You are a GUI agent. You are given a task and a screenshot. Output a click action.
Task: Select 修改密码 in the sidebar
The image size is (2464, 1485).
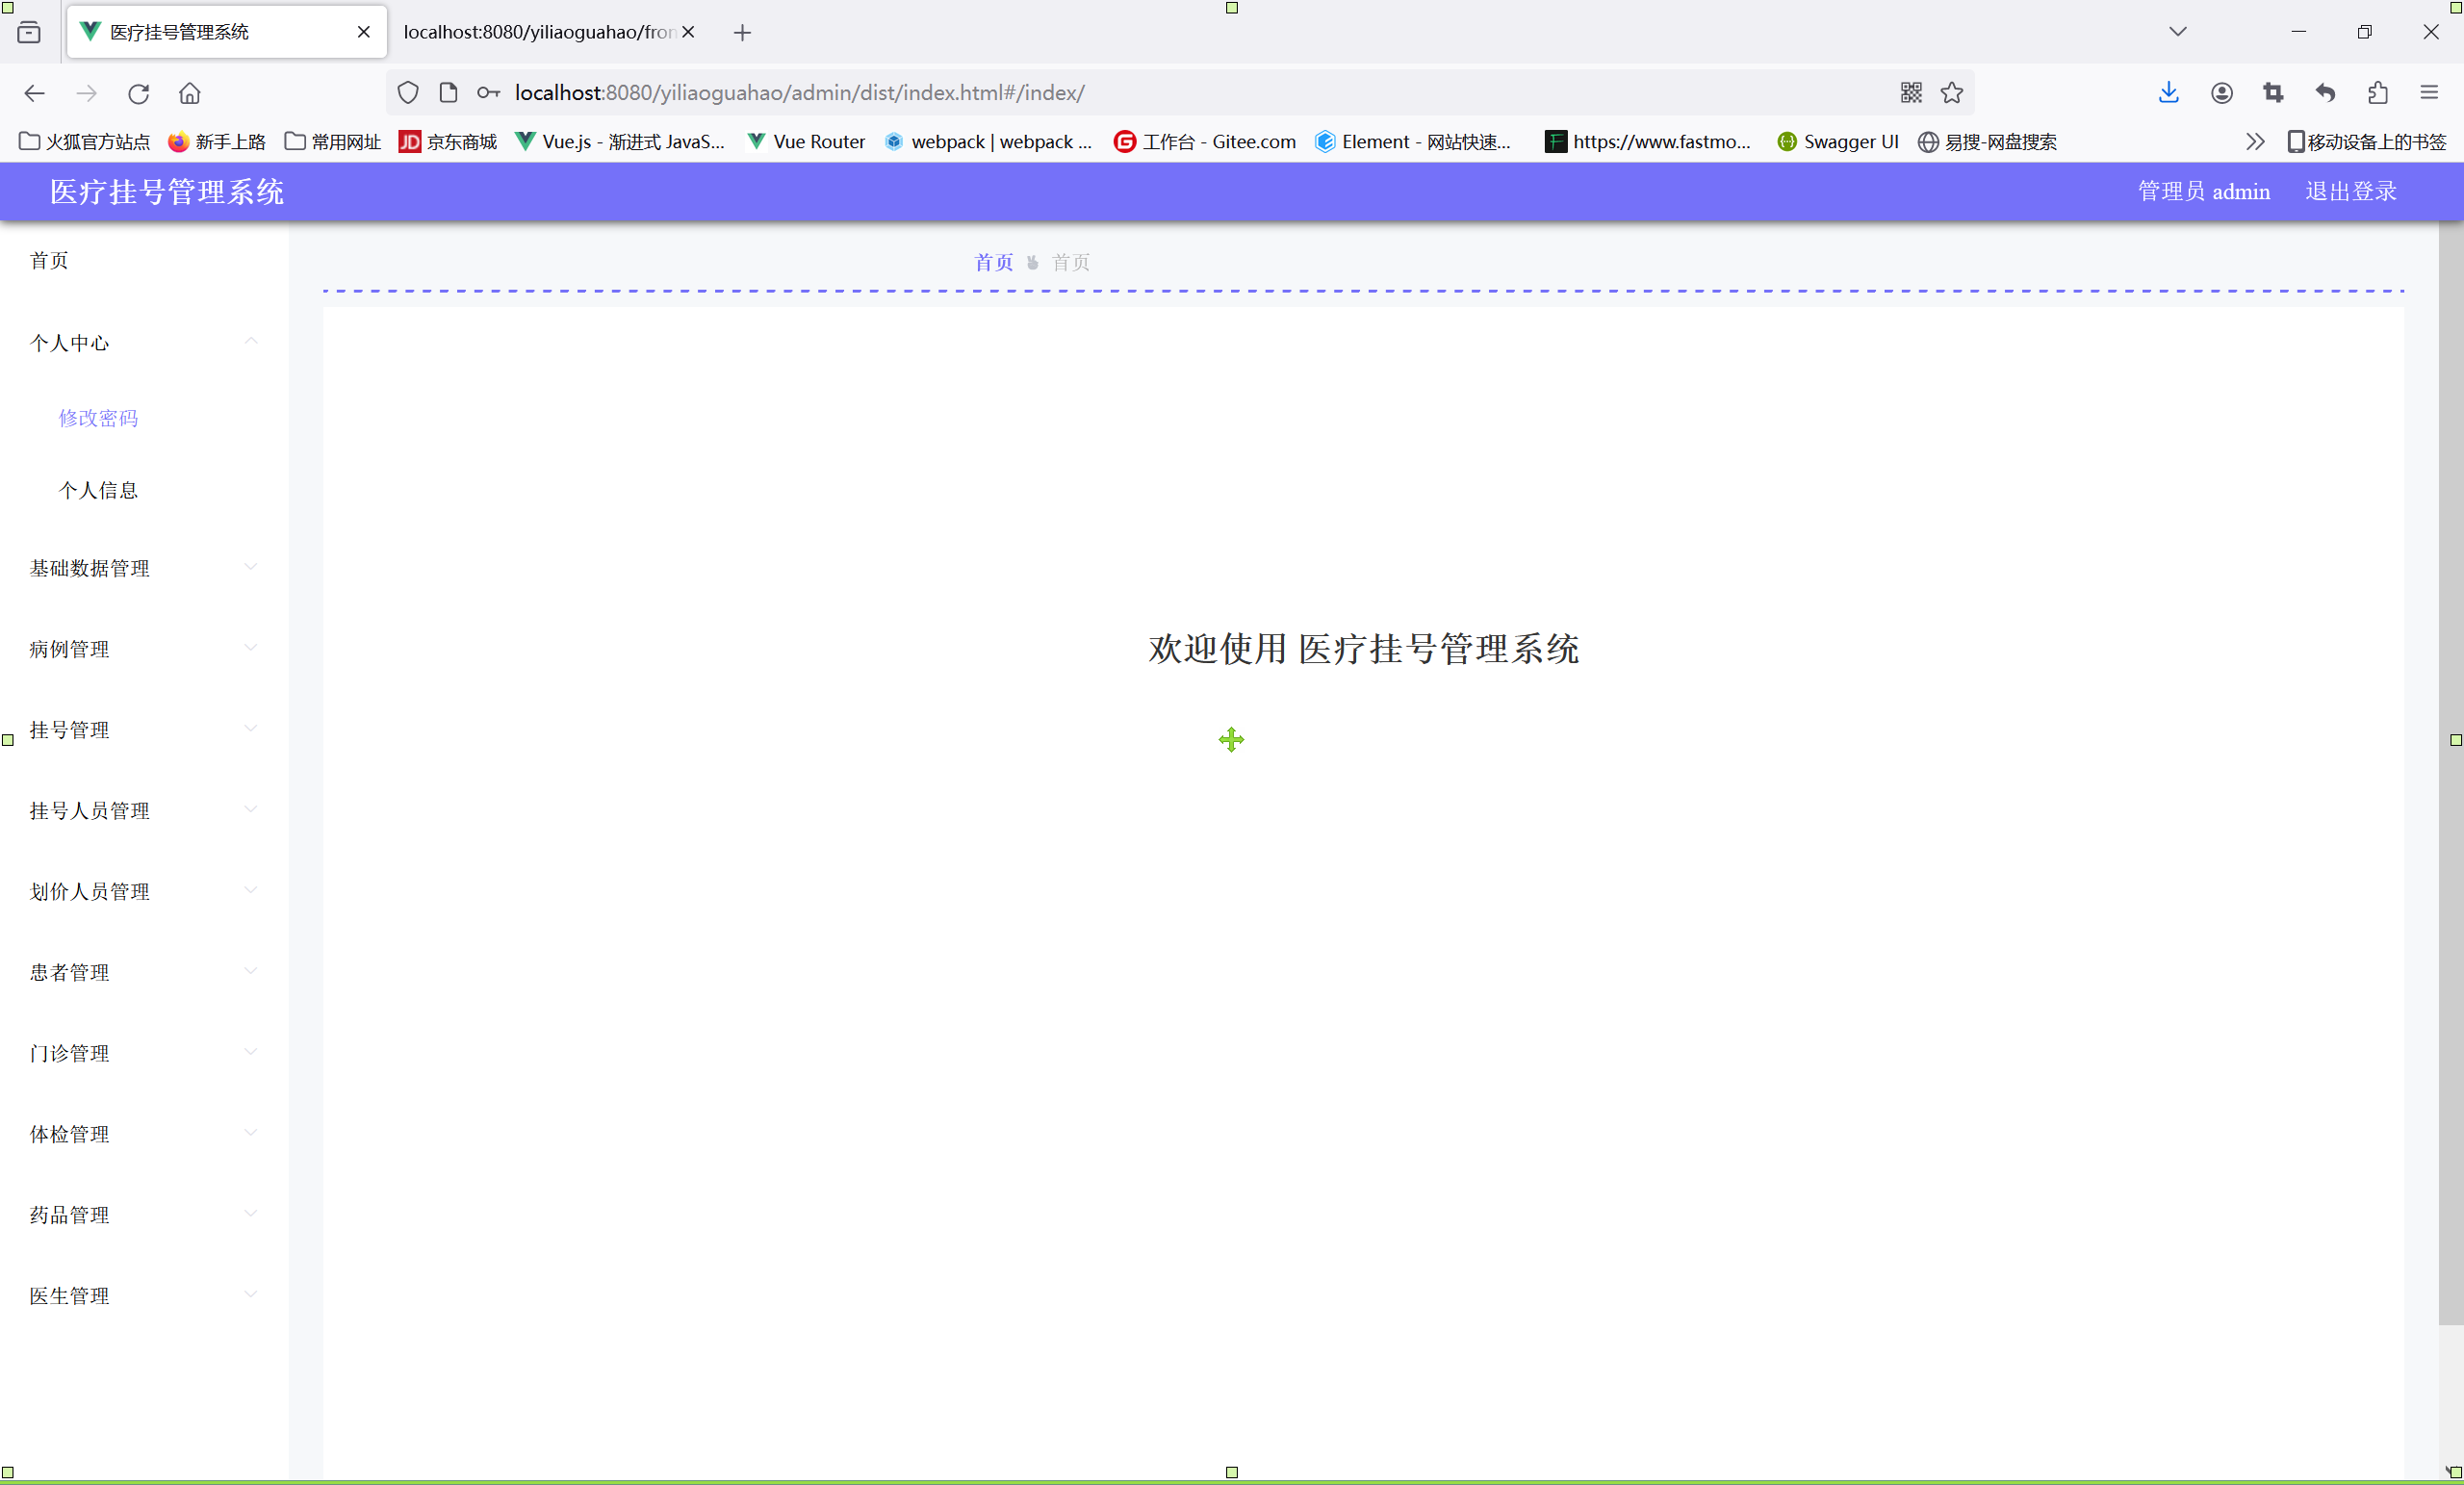point(98,418)
